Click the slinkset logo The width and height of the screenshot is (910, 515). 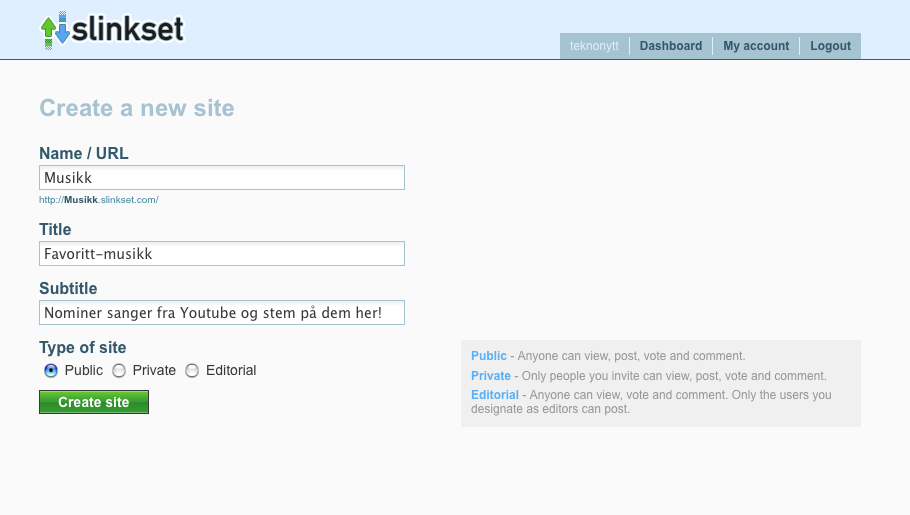pyautogui.click(x=111, y=30)
